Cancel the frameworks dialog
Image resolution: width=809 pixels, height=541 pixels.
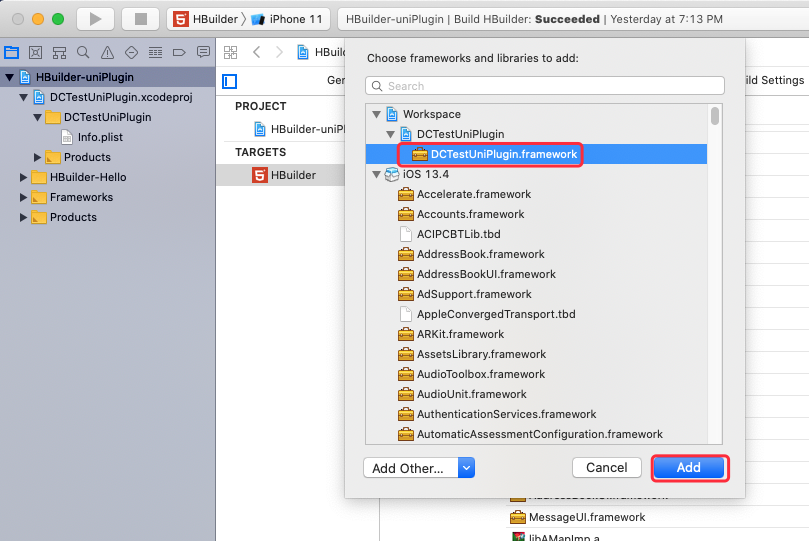coord(607,468)
